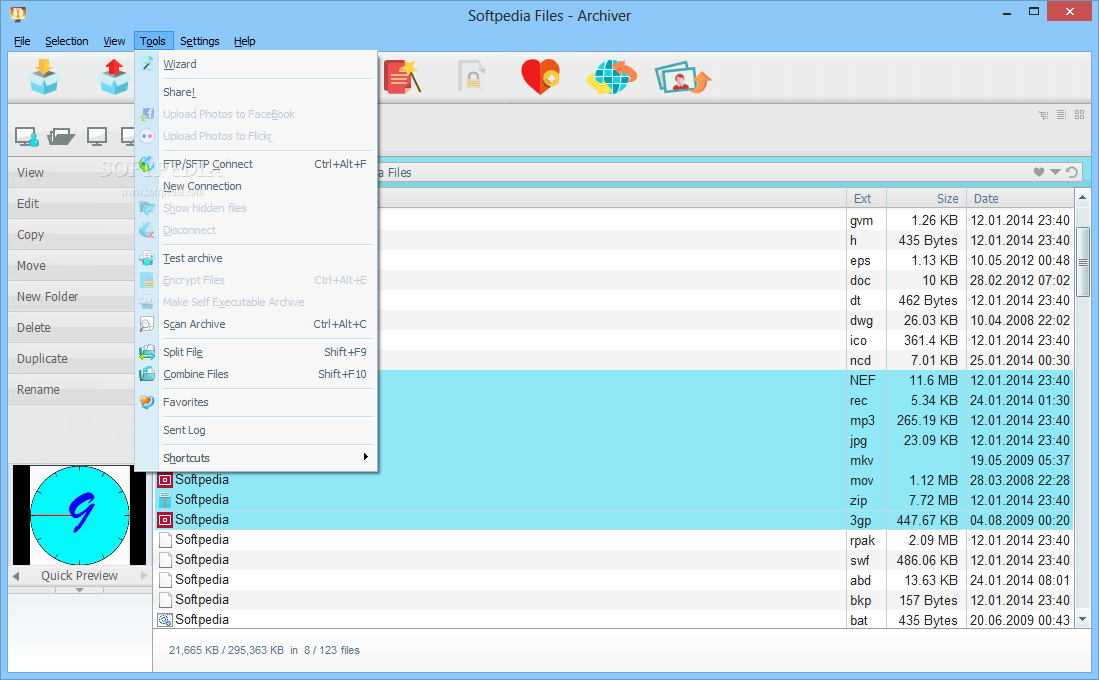Viewport: 1099px width, 680px height.
Task: Choose Share! from the Tools menu
Action: pos(257,92)
